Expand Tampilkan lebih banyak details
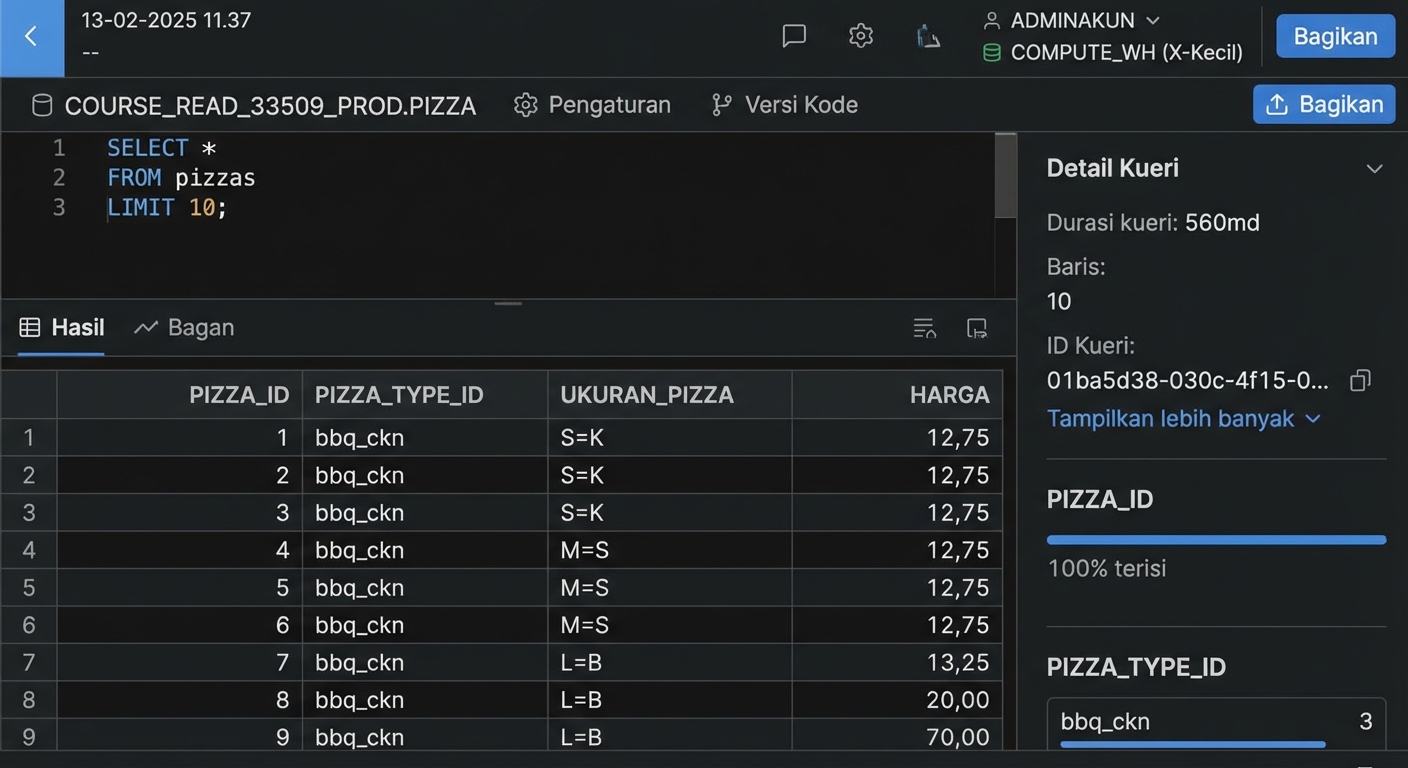 point(1183,419)
